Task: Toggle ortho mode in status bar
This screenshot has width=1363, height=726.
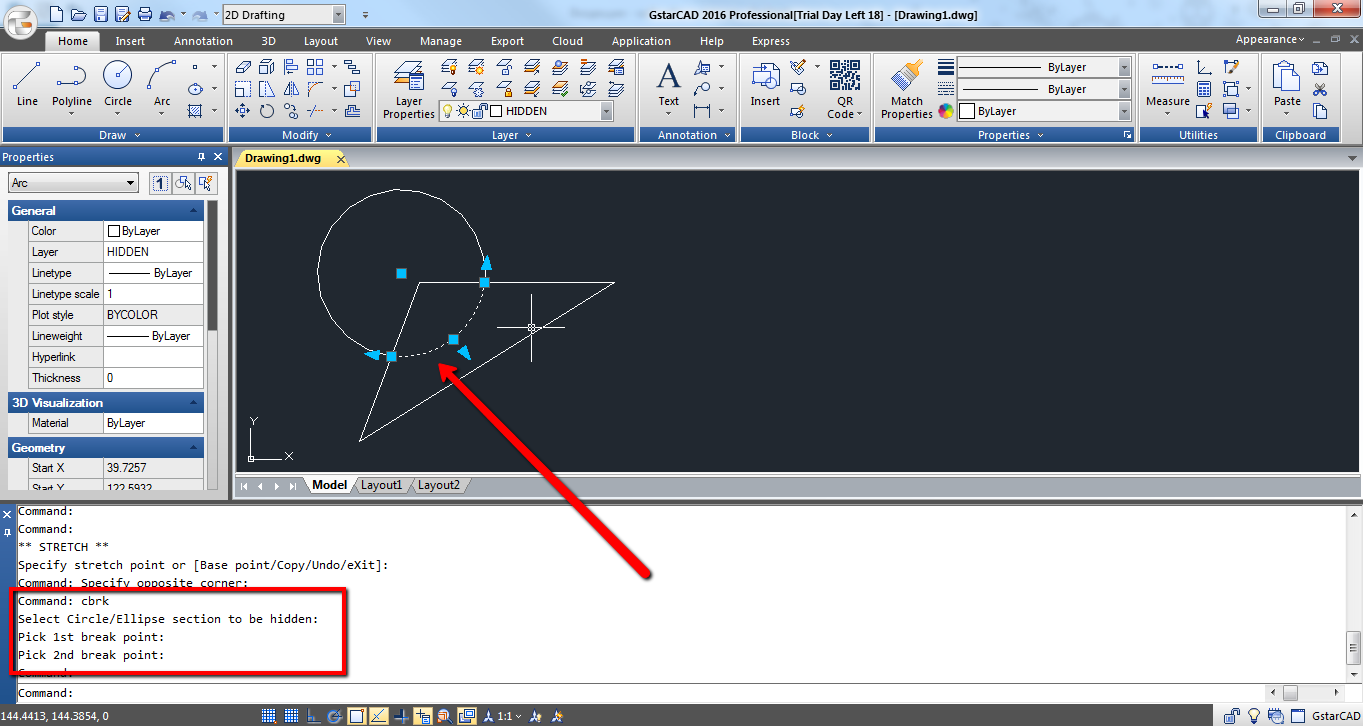Action: coord(313,716)
